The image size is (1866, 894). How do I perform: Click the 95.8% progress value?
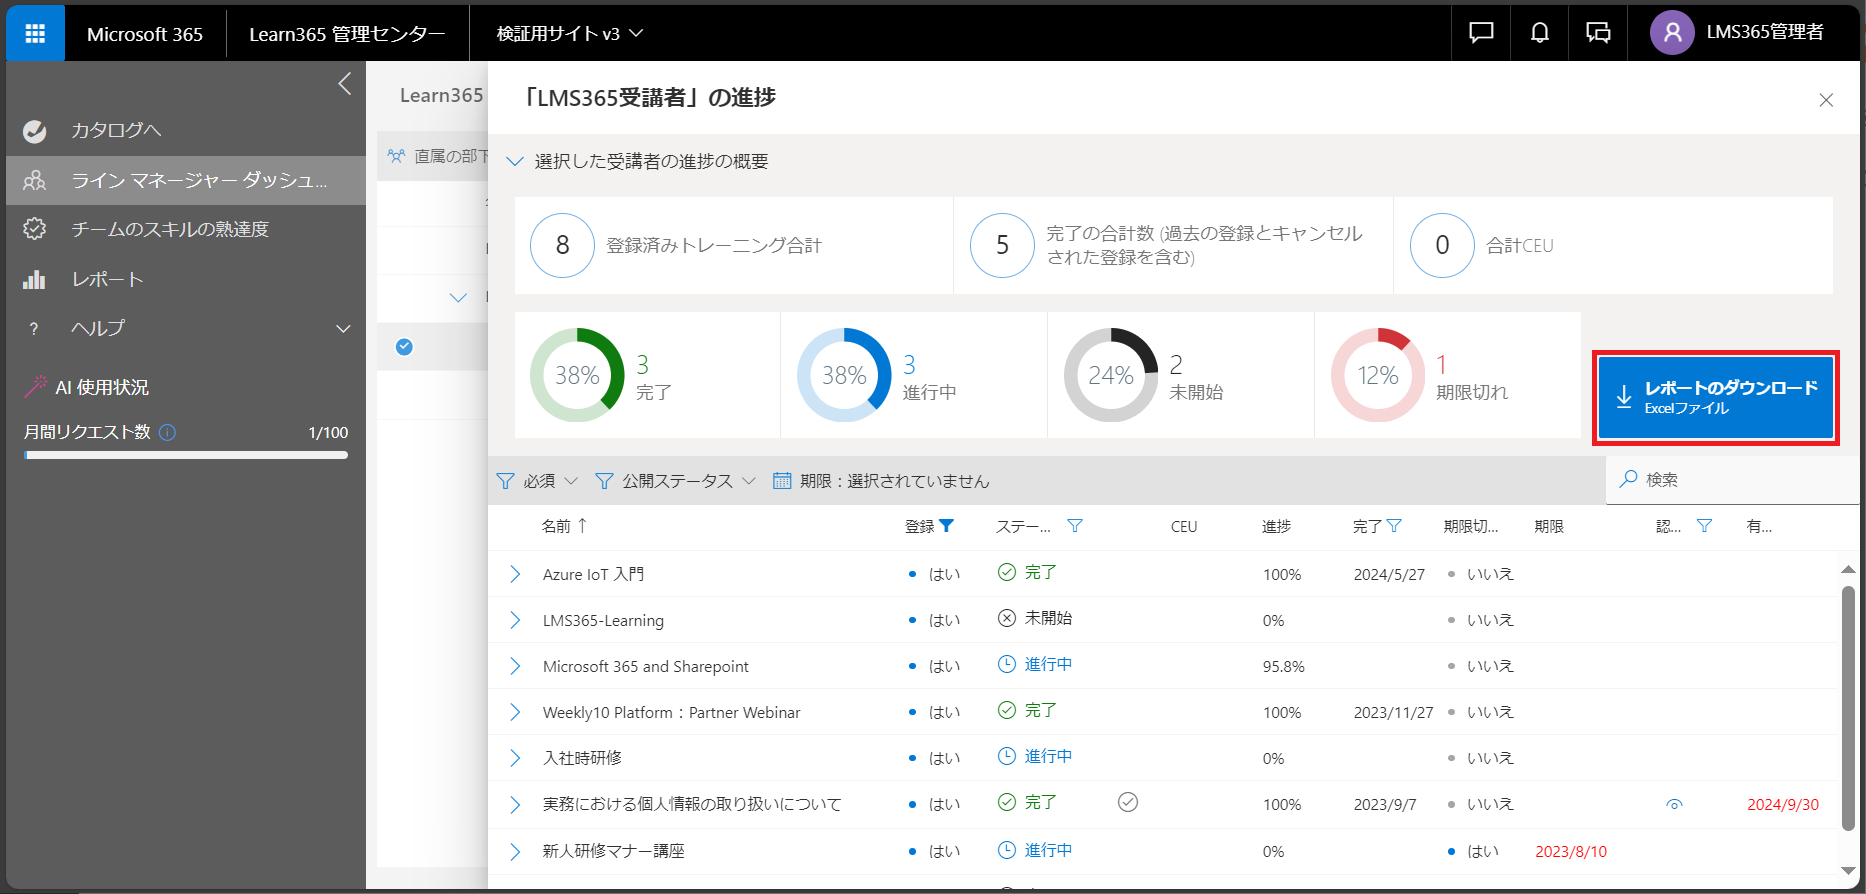pos(1283,666)
